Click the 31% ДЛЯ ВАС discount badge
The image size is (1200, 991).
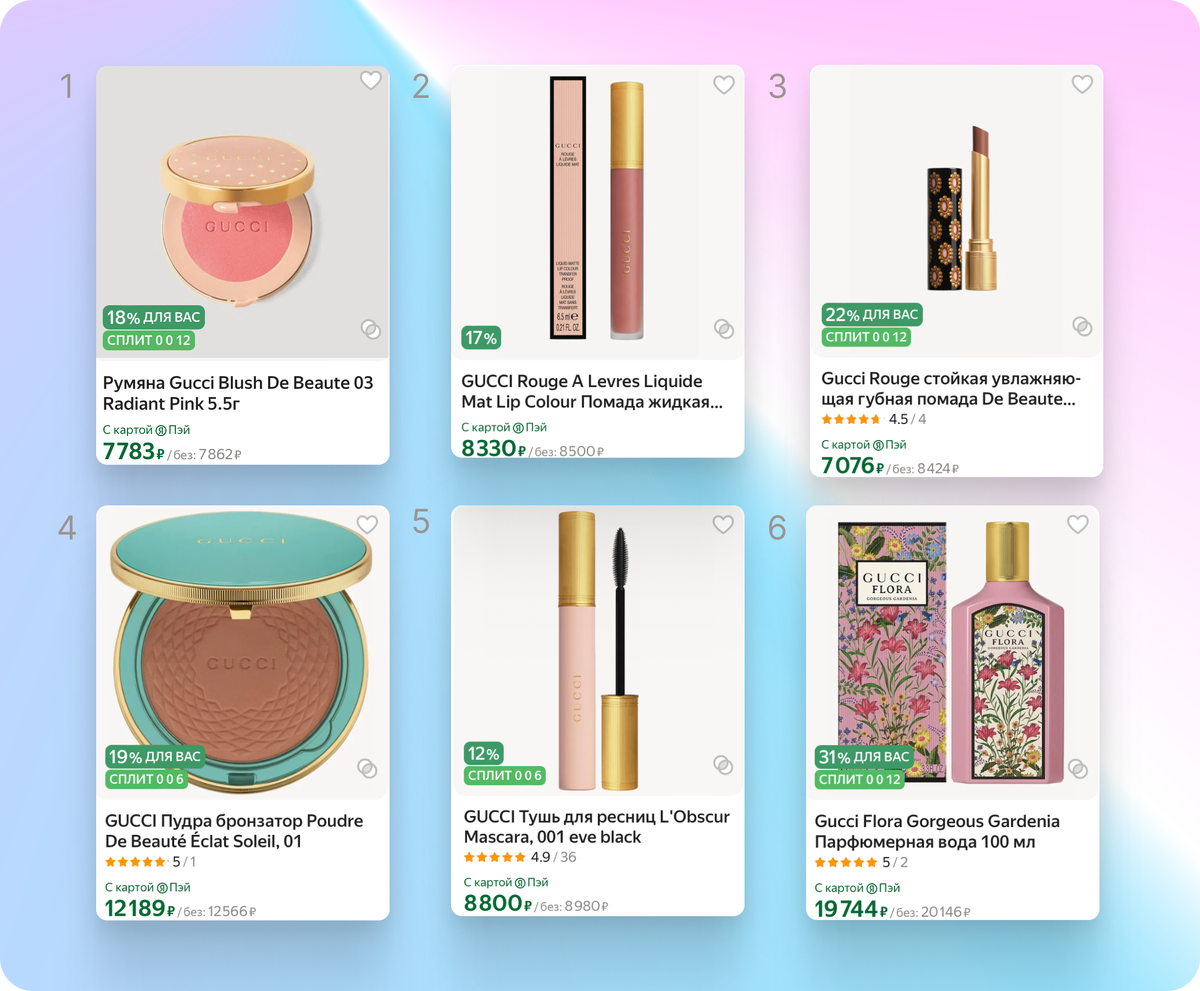click(865, 757)
